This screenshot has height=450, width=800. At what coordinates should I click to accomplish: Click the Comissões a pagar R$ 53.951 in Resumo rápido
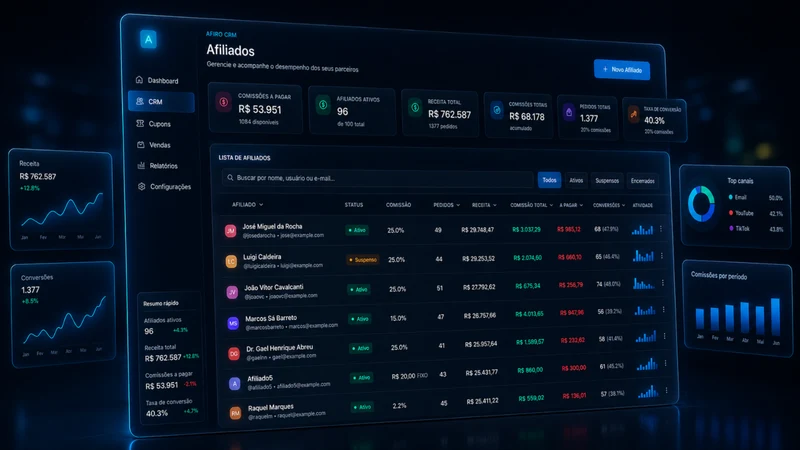pos(170,380)
